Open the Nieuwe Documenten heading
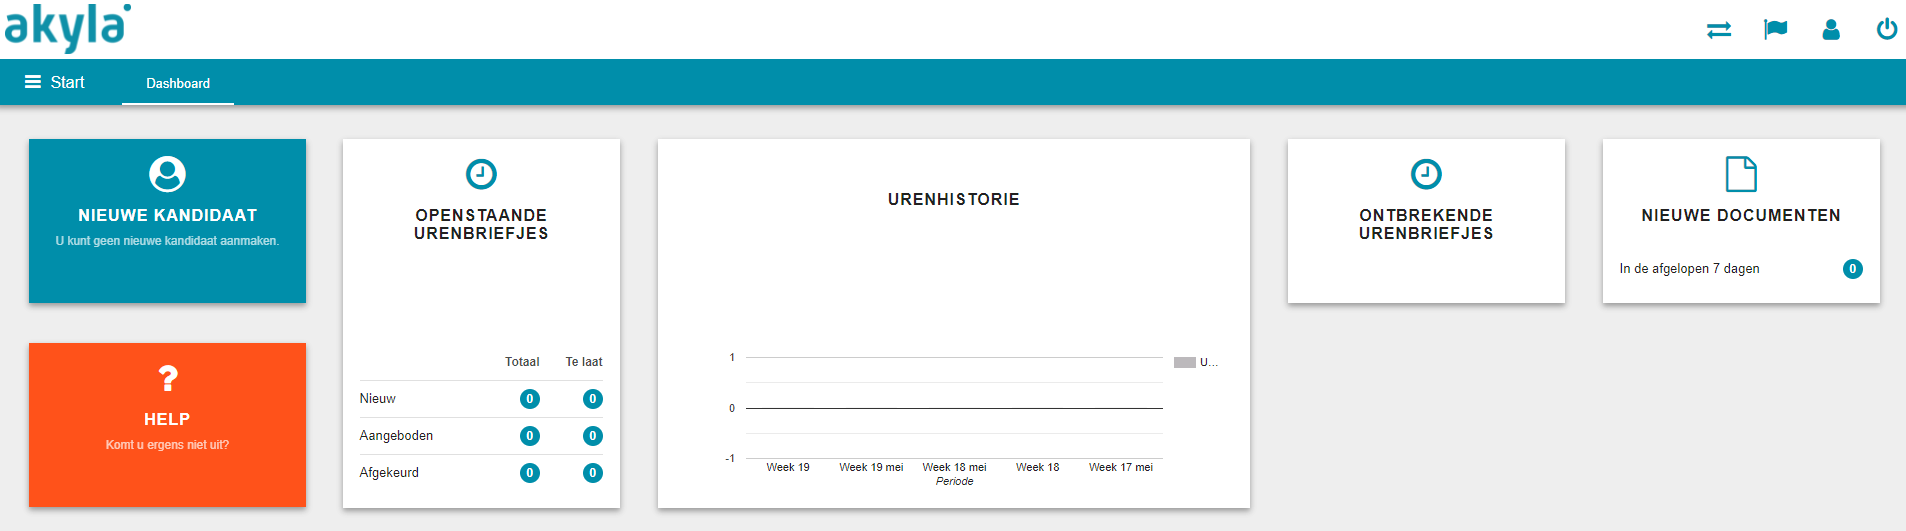The width and height of the screenshot is (1906, 531). click(1741, 215)
